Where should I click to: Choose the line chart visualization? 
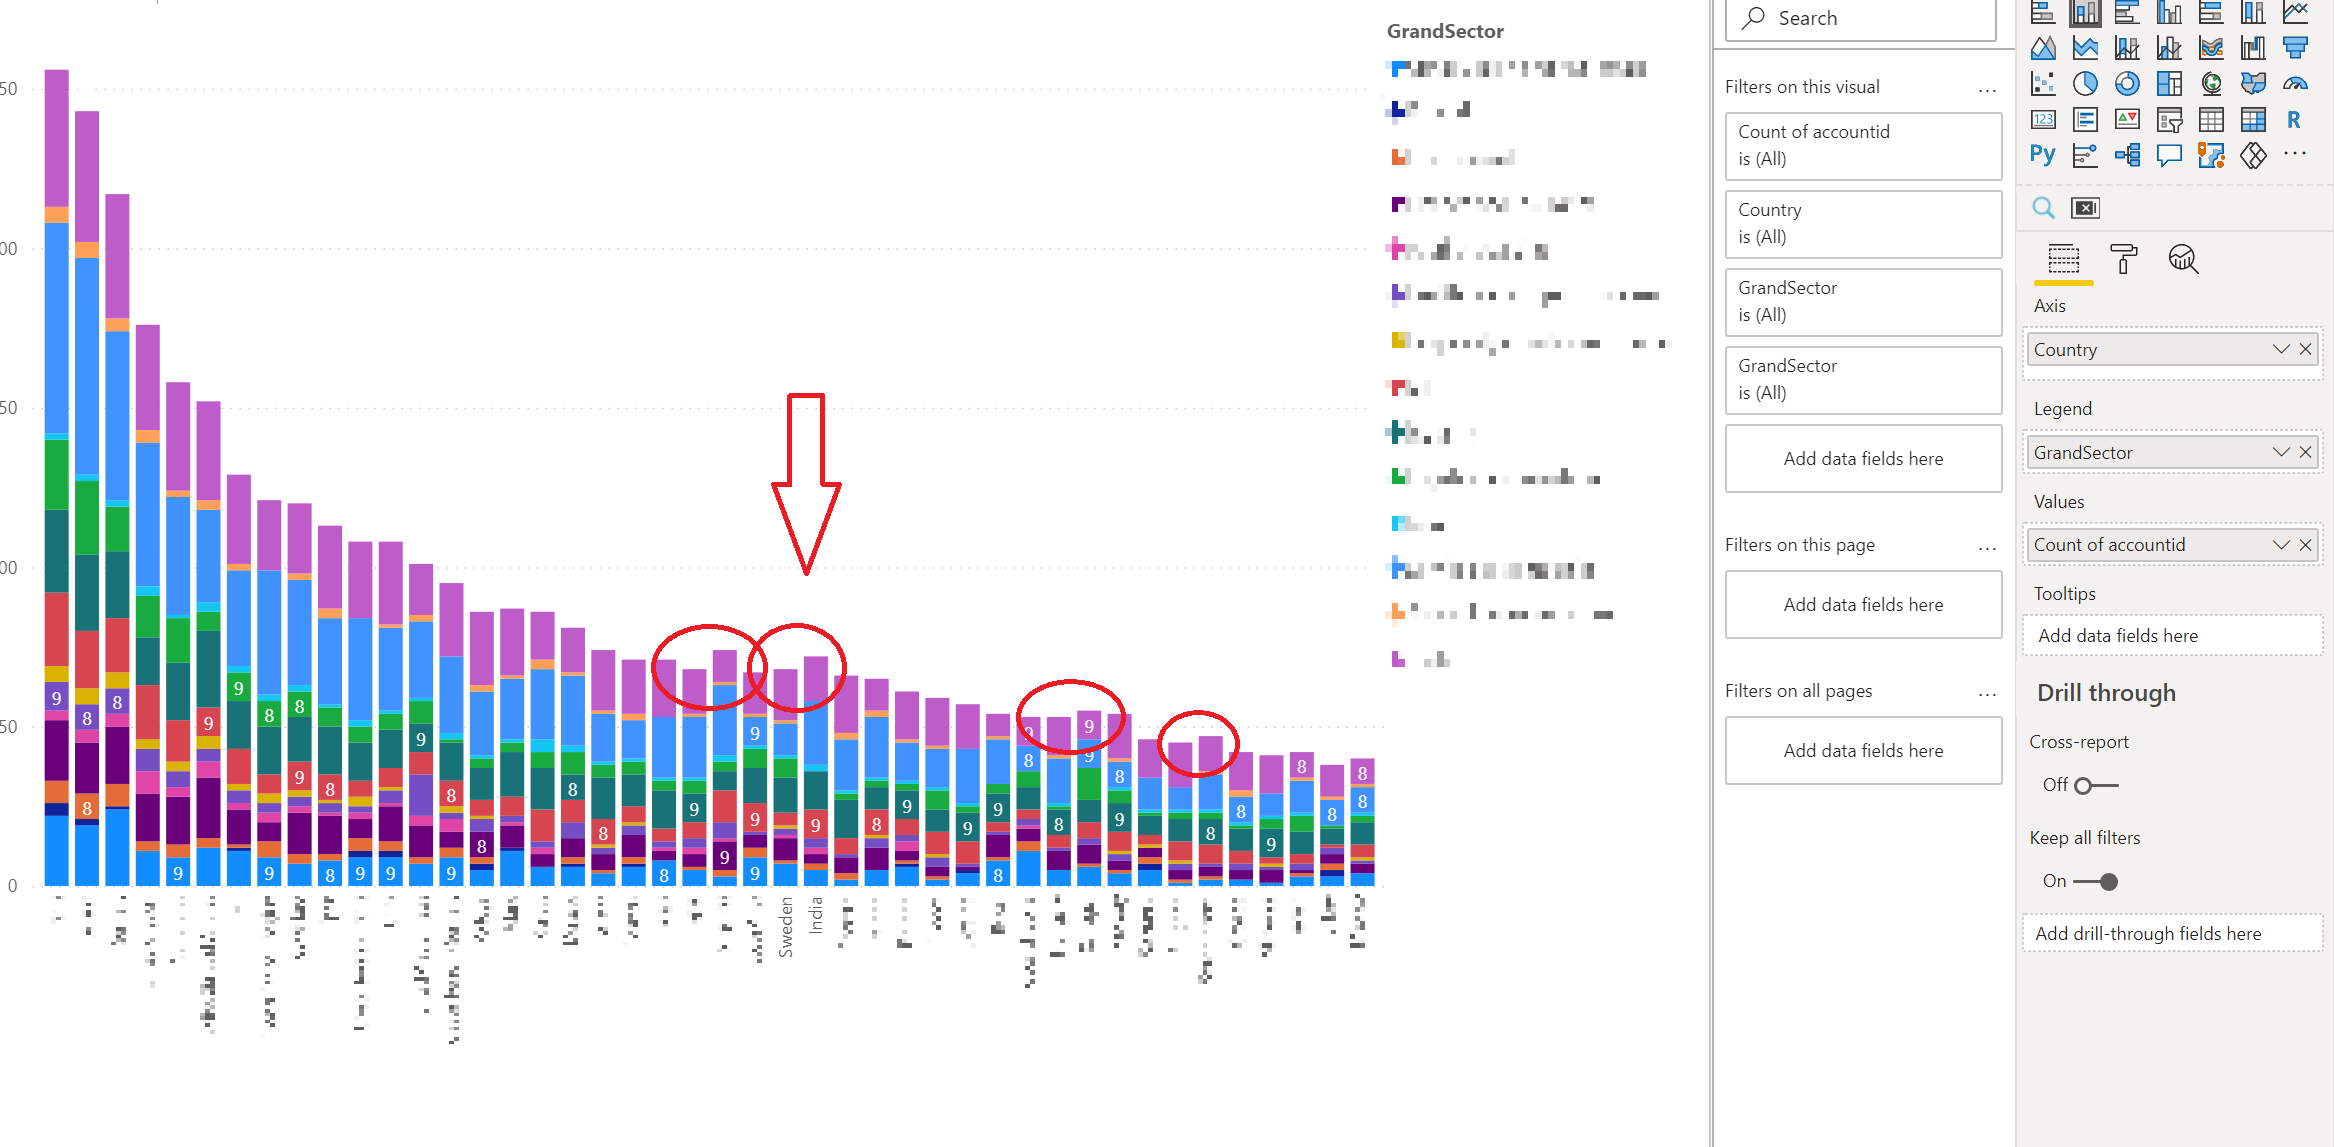[x=2295, y=12]
